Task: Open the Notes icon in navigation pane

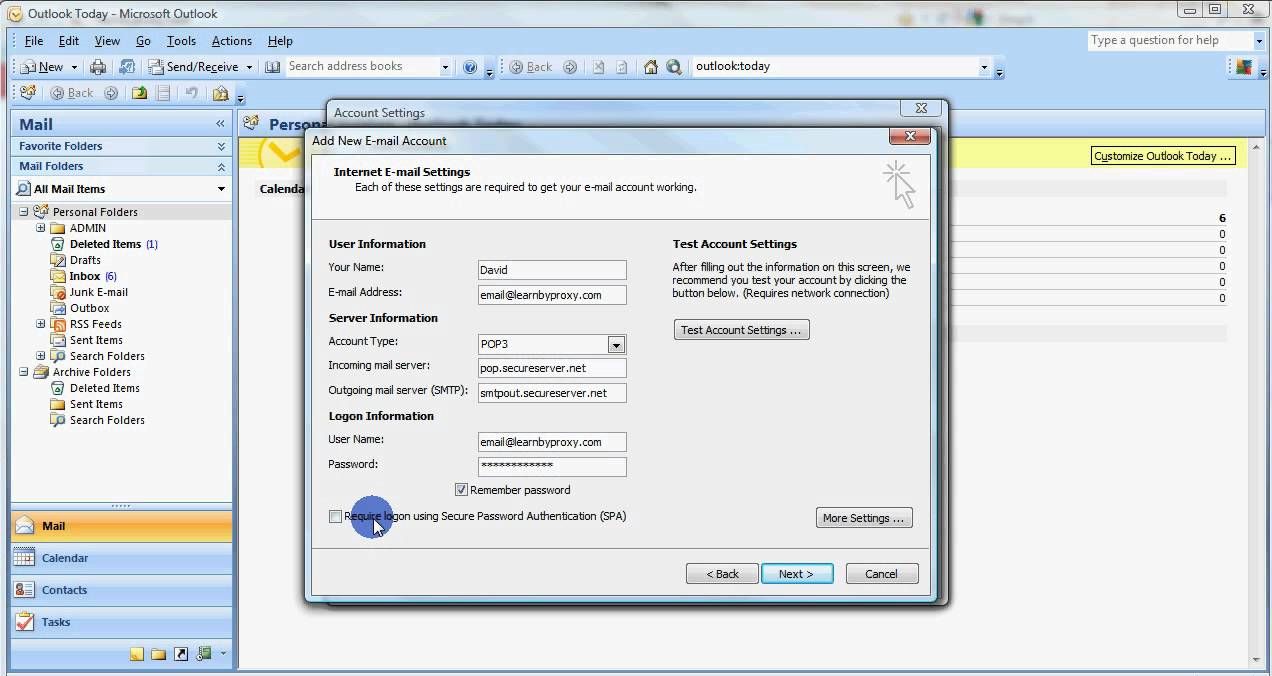Action: point(137,654)
